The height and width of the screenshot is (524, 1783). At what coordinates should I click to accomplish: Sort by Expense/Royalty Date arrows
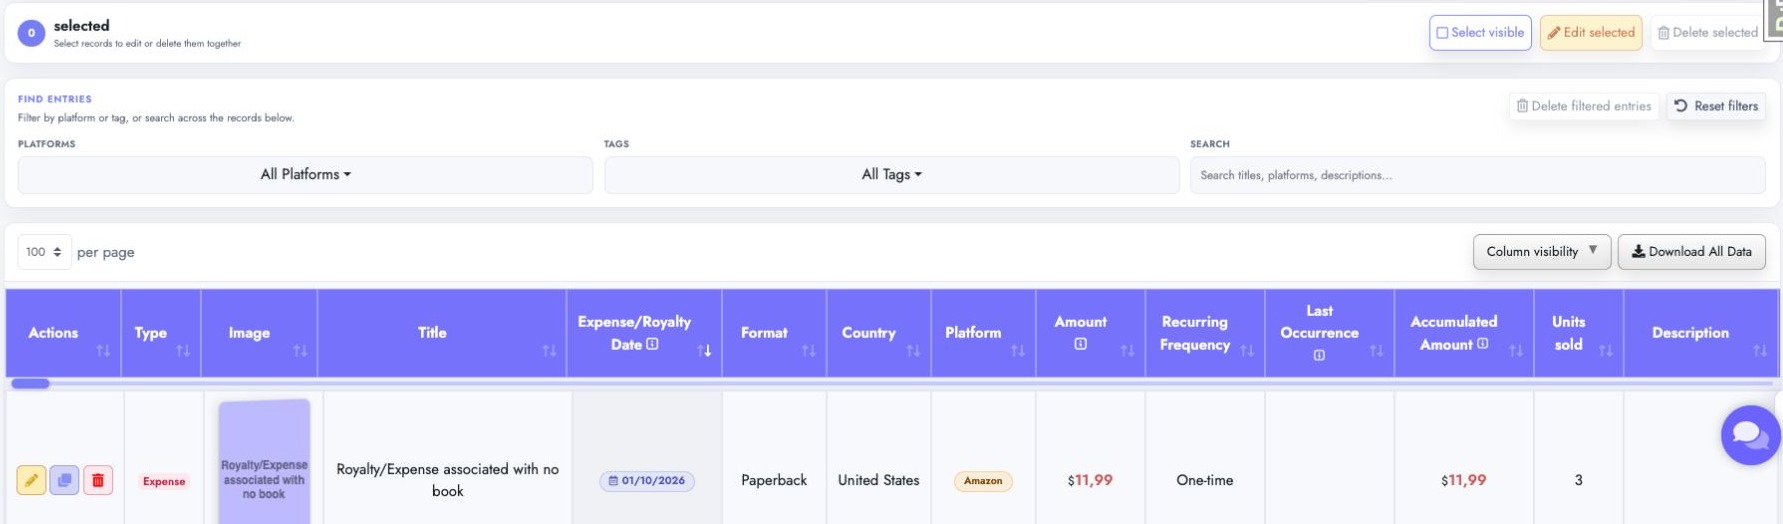[704, 351]
